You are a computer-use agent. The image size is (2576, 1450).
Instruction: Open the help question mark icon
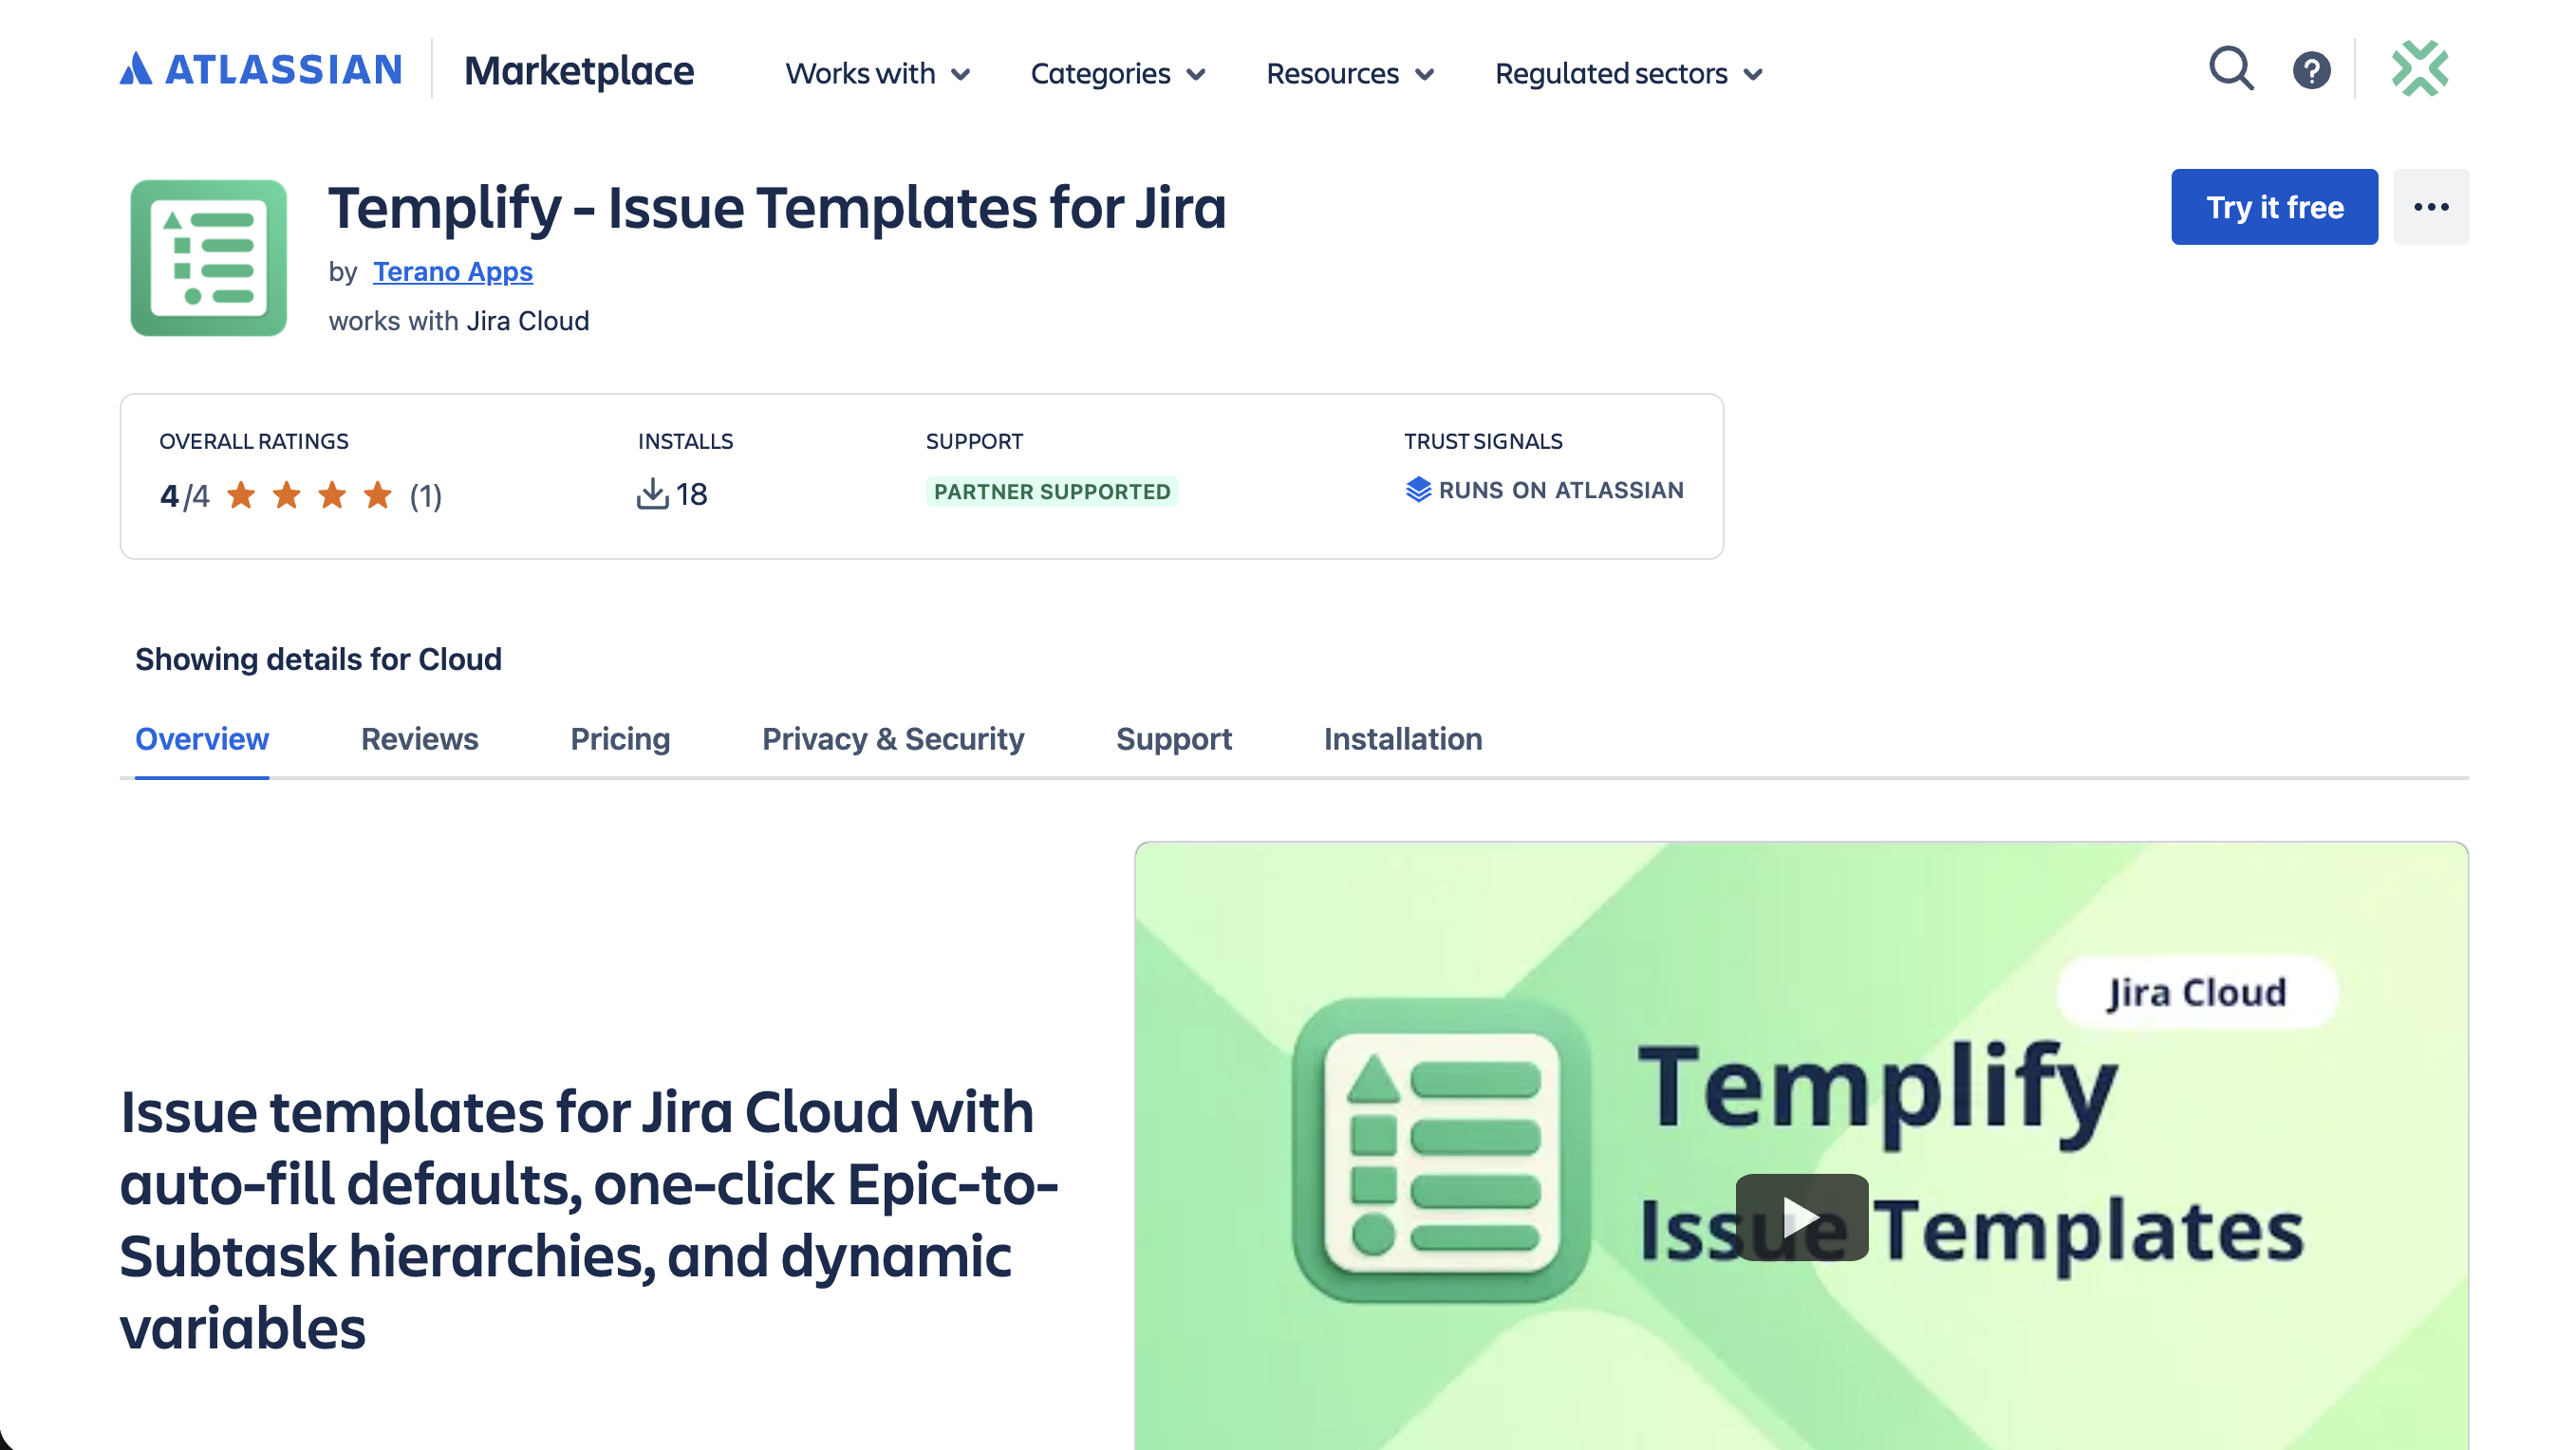[x=2312, y=69]
